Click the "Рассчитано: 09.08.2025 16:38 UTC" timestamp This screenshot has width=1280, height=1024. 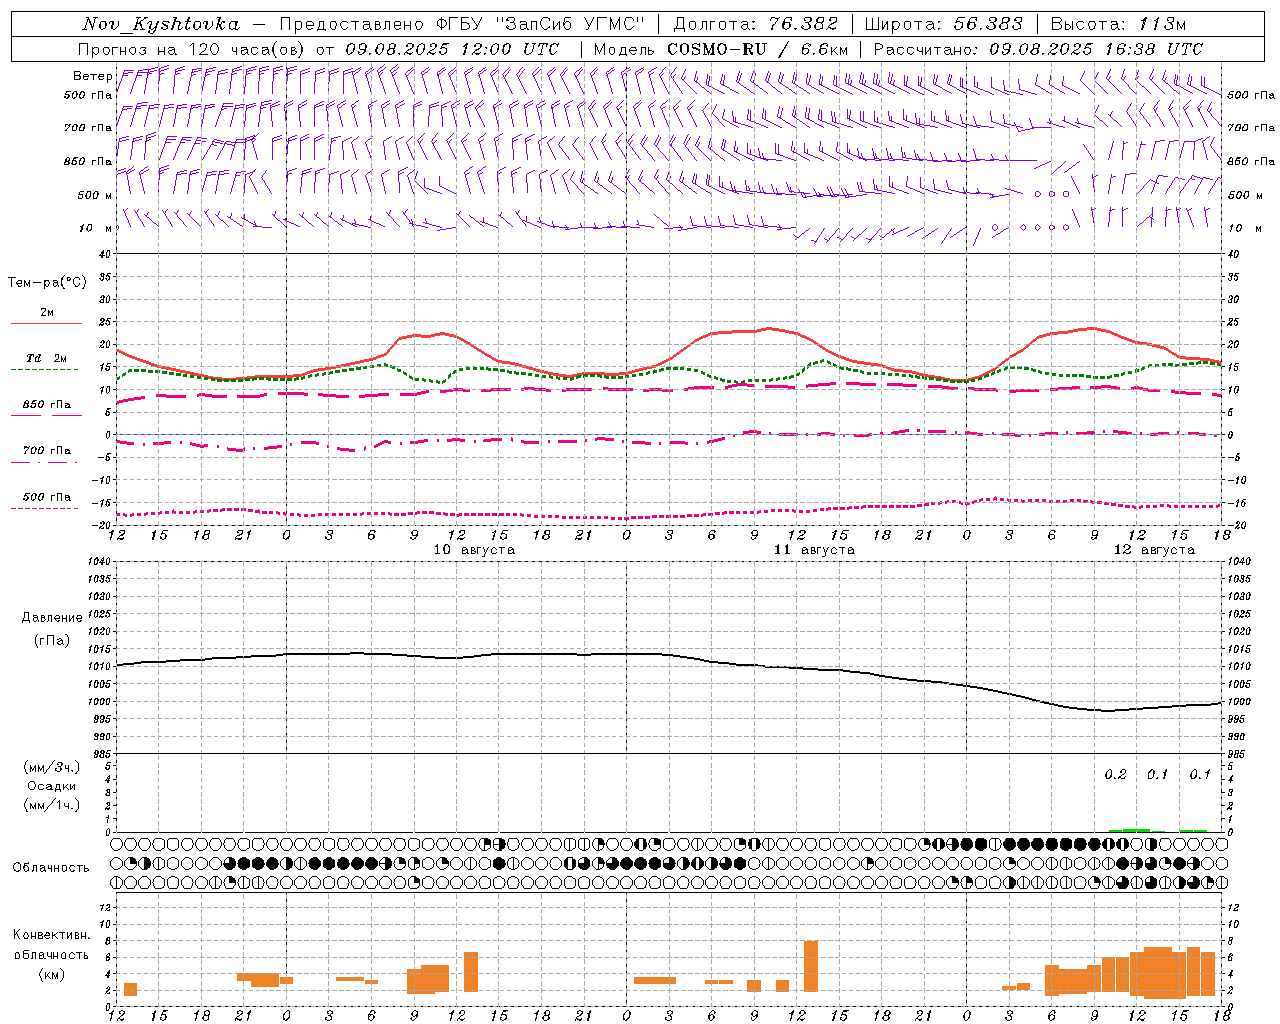pyautogui.click(x=1038, y=49)
